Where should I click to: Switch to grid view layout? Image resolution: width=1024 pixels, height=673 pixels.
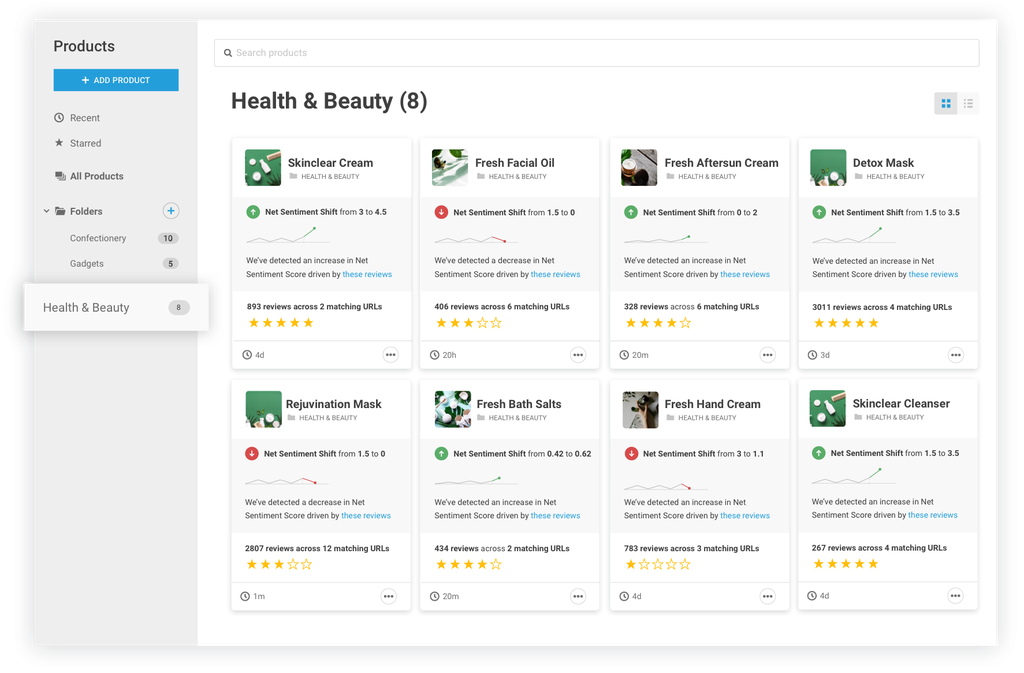(945, 103)
